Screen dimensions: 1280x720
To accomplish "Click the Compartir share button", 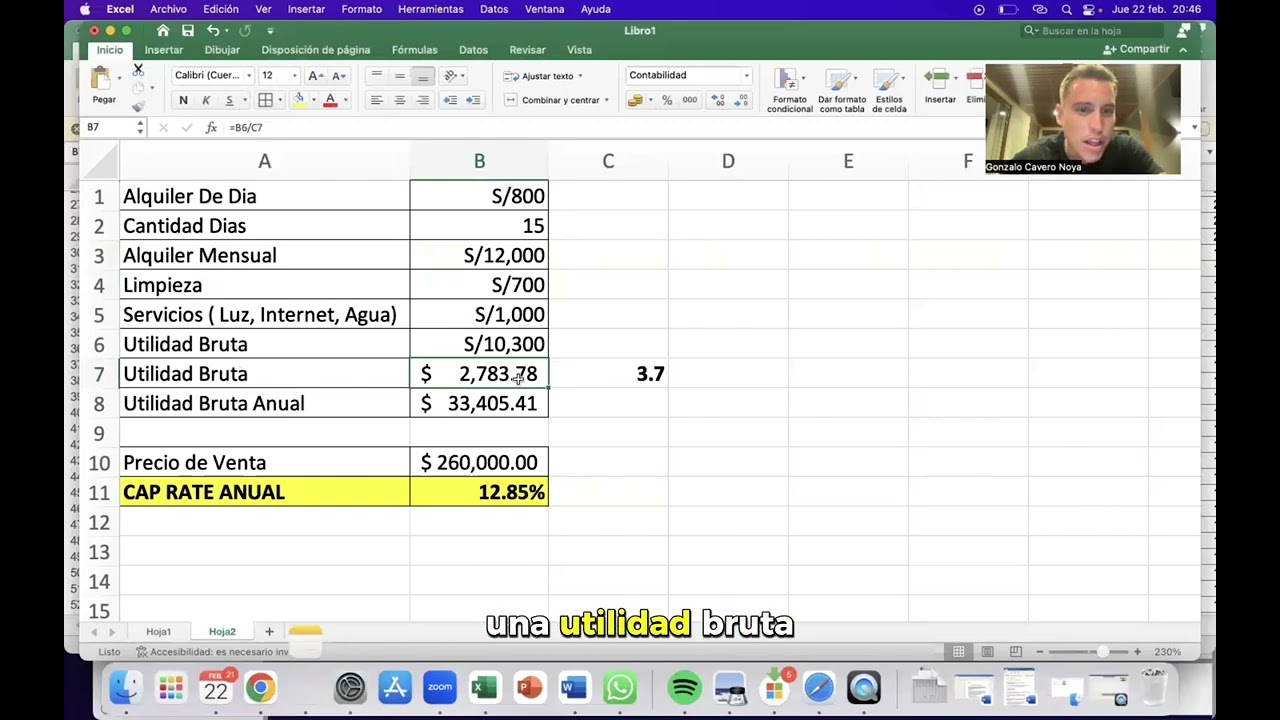I will click(x=1137, y=50).
